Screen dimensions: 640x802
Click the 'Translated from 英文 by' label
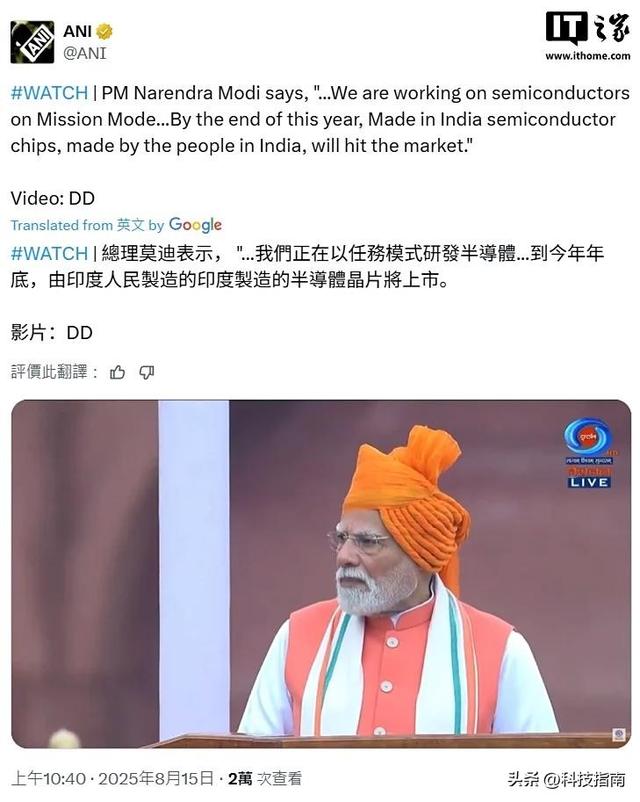click(87, 225)
